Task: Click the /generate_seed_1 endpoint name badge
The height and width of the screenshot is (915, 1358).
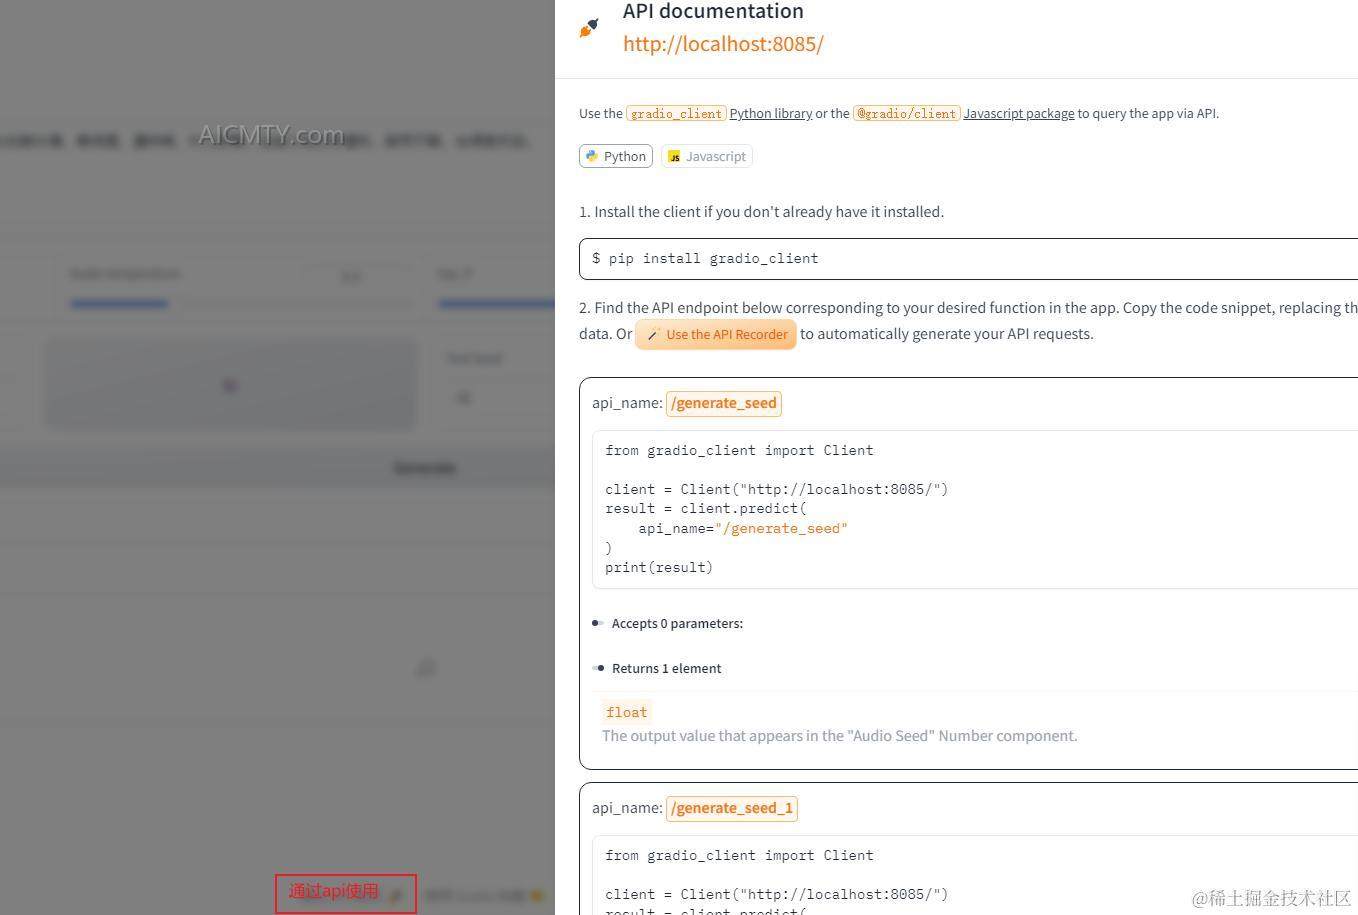Action: (731, 808)
